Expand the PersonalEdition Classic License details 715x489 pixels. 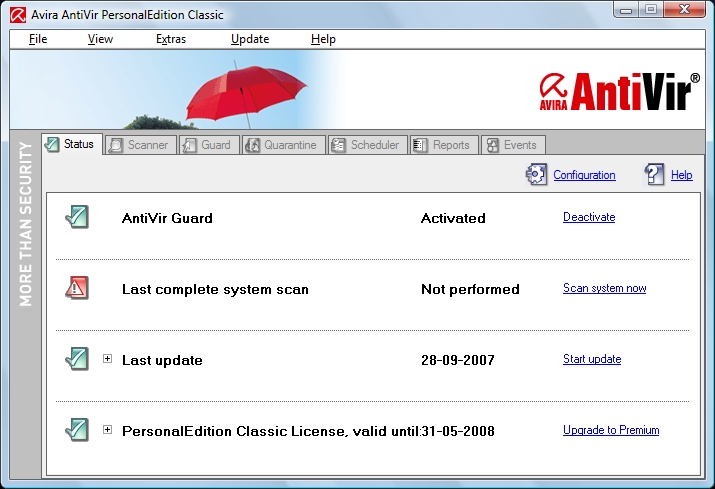[x=108, y=430]
